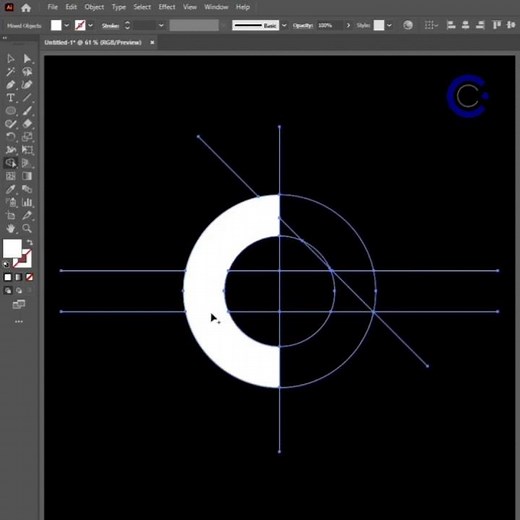Open the graphic Style dropdown
Viewport: 520px width, 520px height.
click(x=389, y=25)
